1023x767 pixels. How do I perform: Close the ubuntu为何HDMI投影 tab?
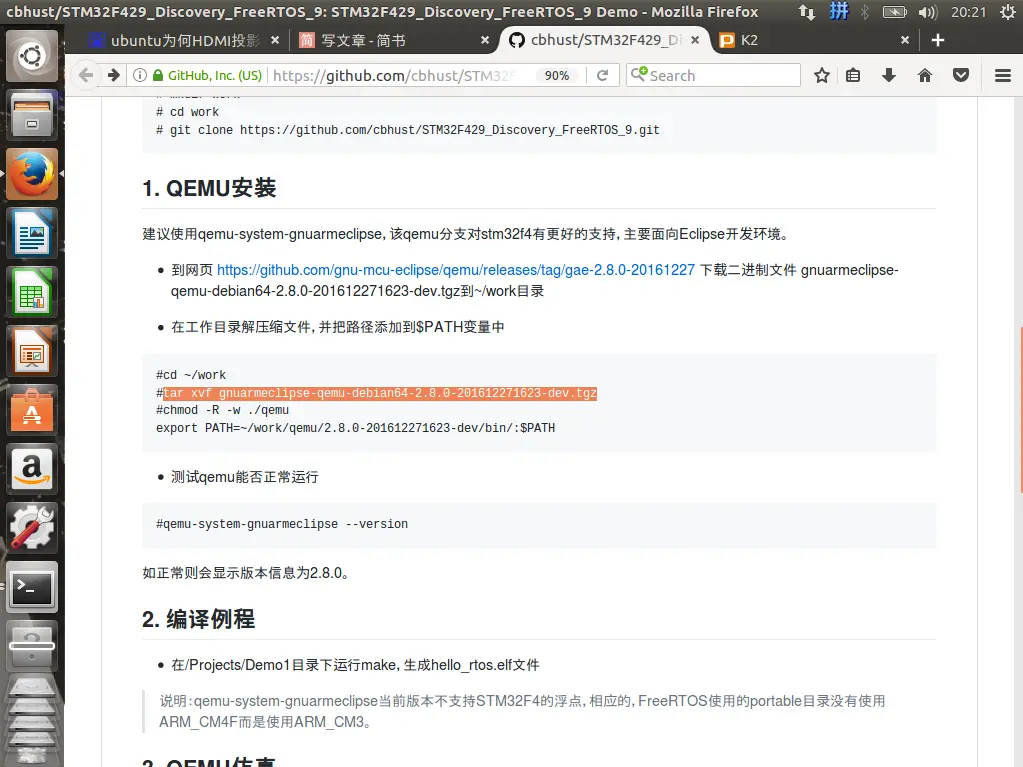click(275, 40)
